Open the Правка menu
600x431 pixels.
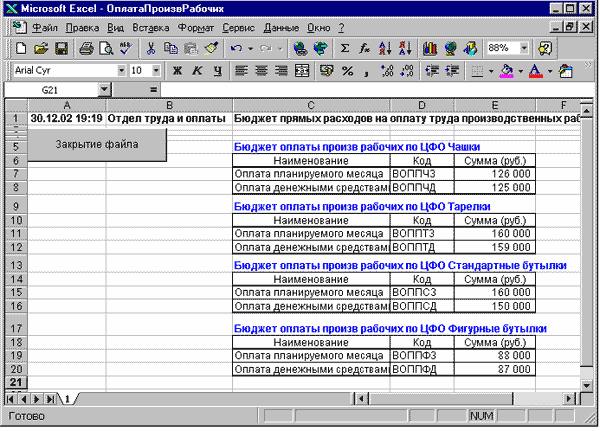pyautogui.click(x=82, y=28)
